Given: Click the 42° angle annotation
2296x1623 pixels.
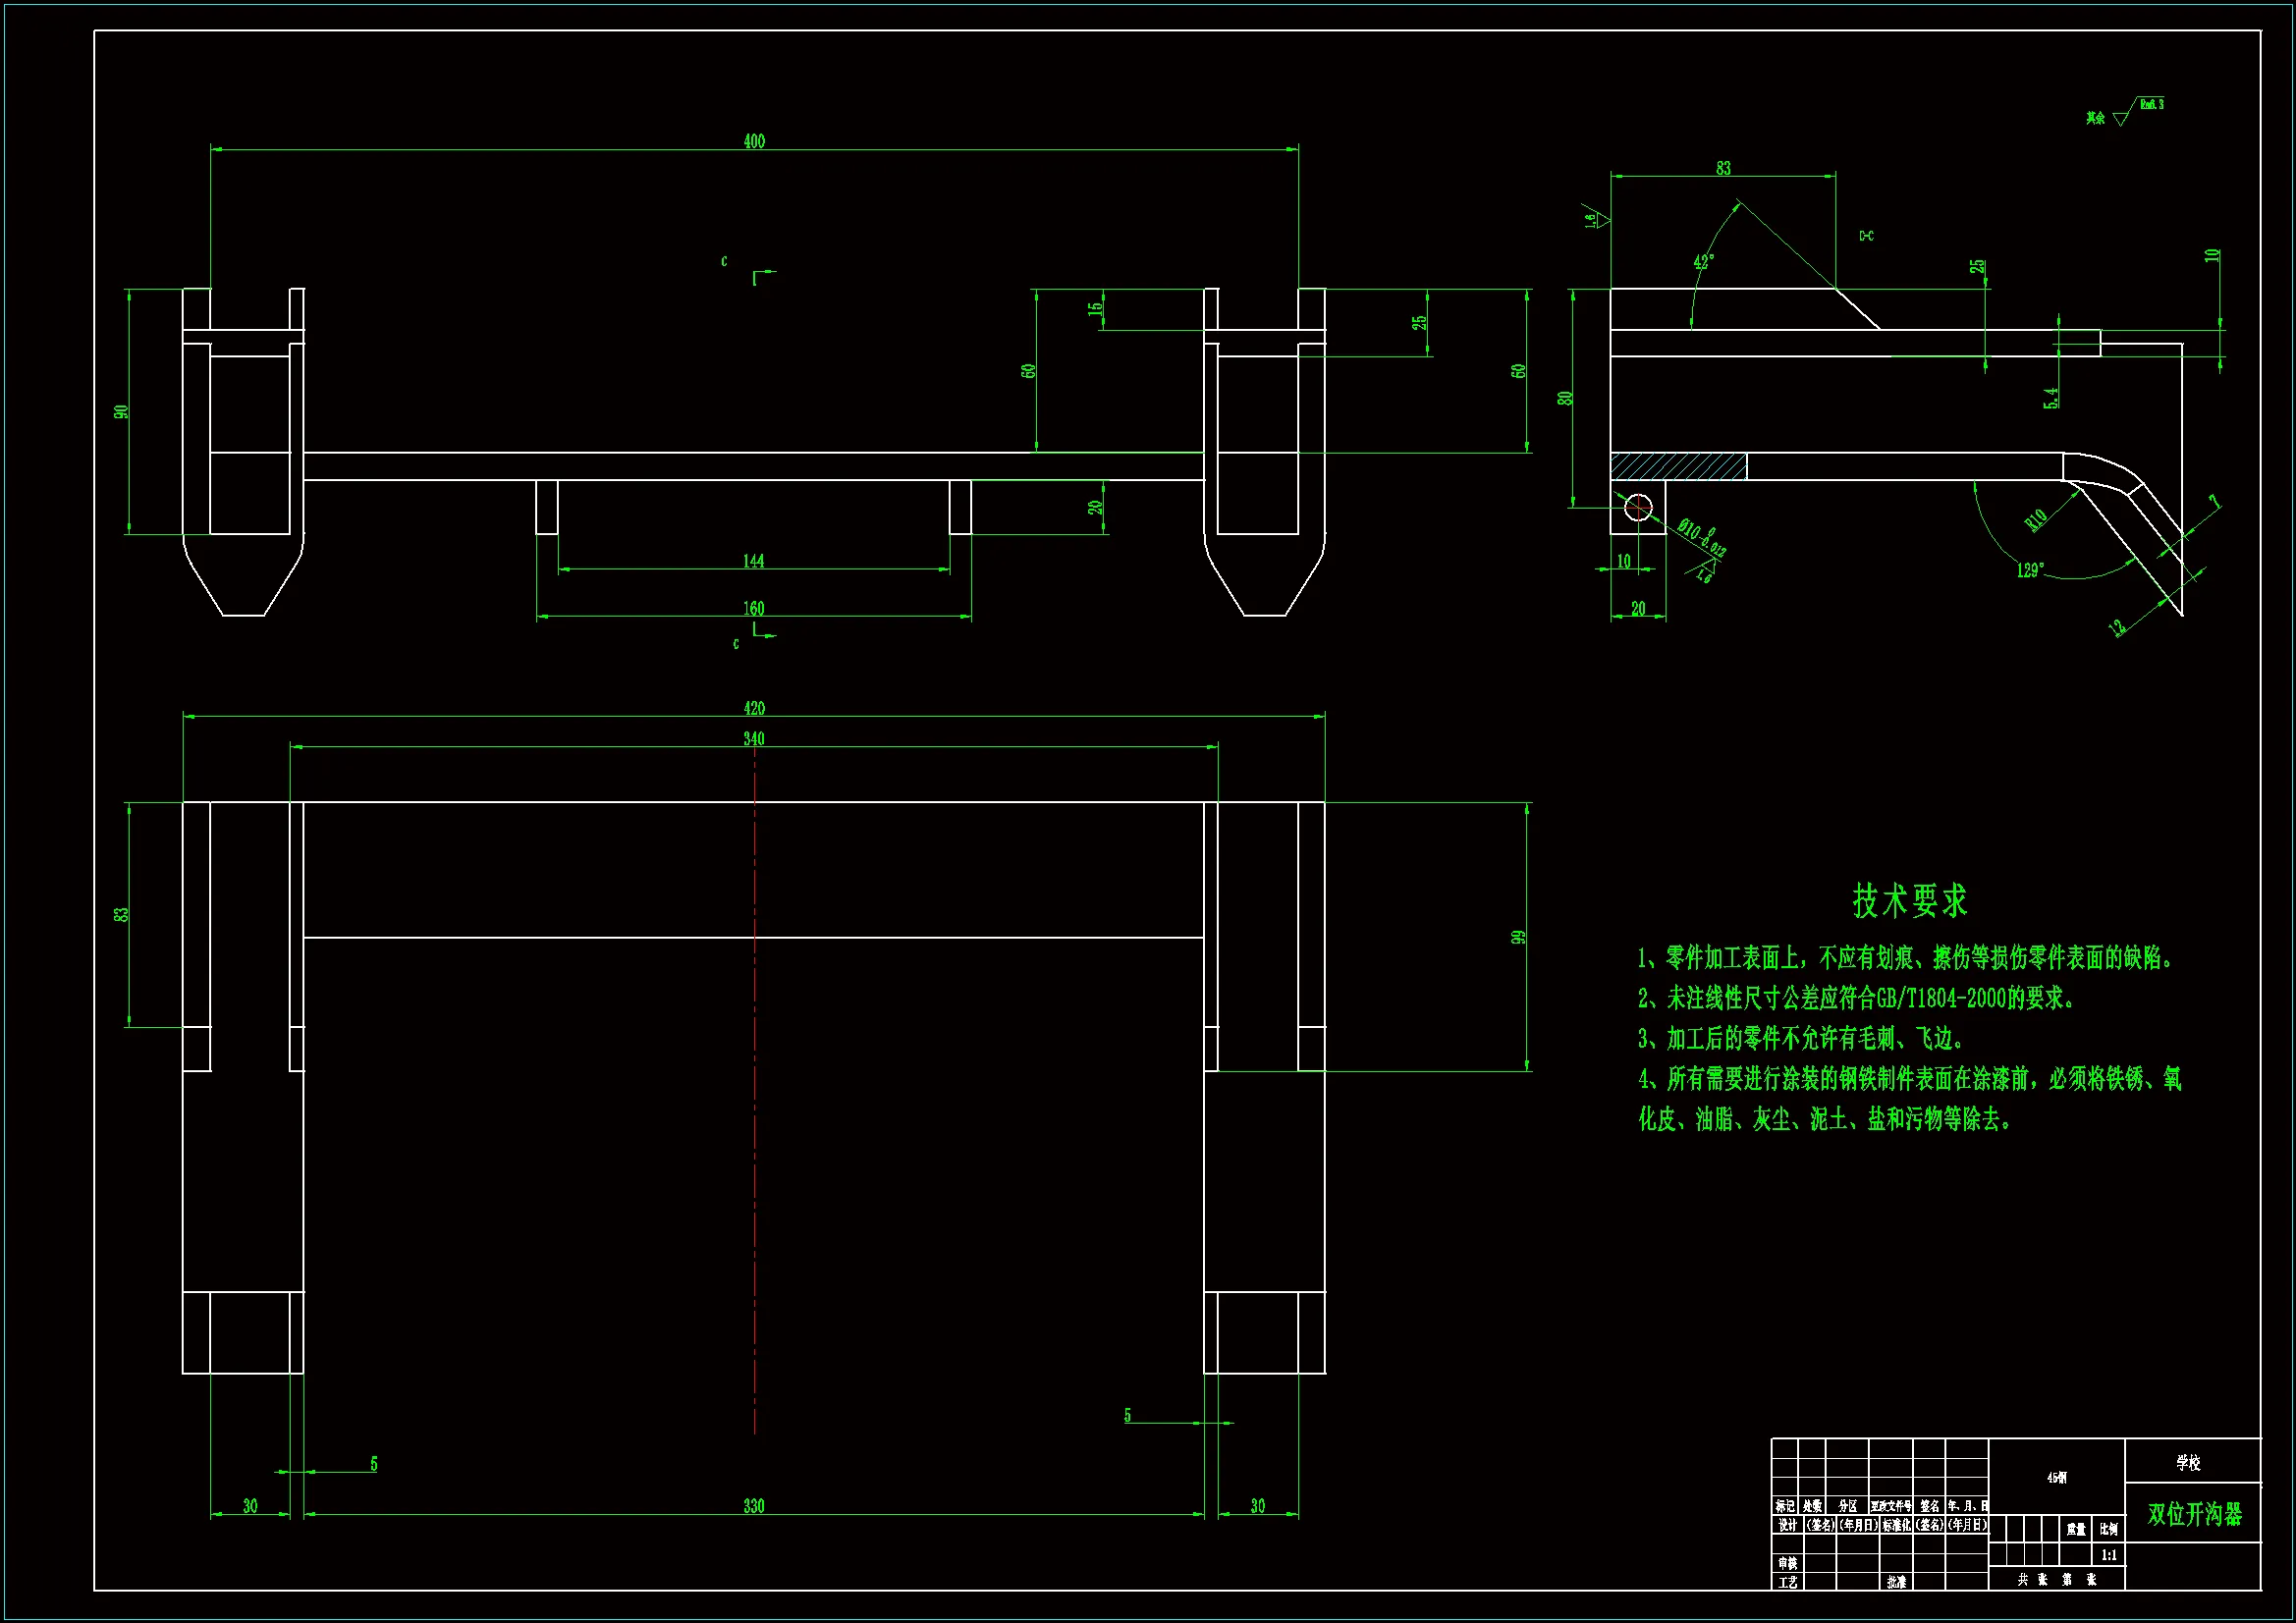Looking at the screenshot, I should [1704, 261].
